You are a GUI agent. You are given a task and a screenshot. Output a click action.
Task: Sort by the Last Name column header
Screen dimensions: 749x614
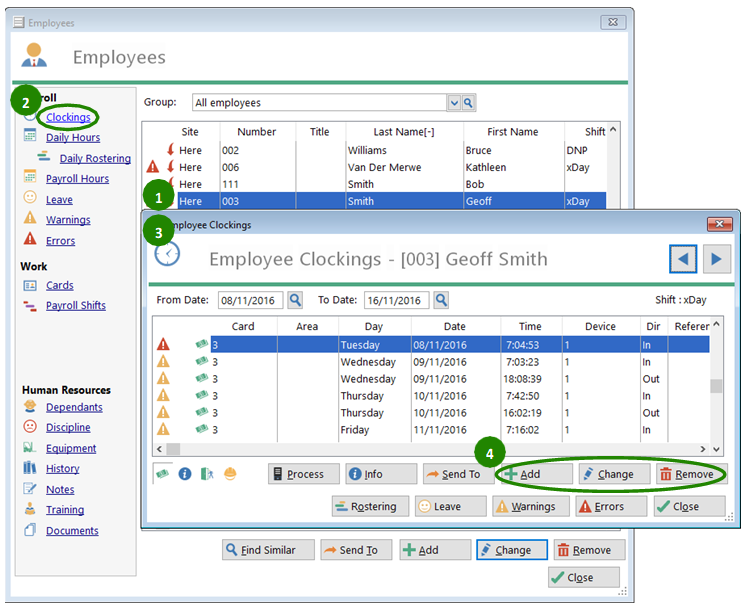point(404,132)
